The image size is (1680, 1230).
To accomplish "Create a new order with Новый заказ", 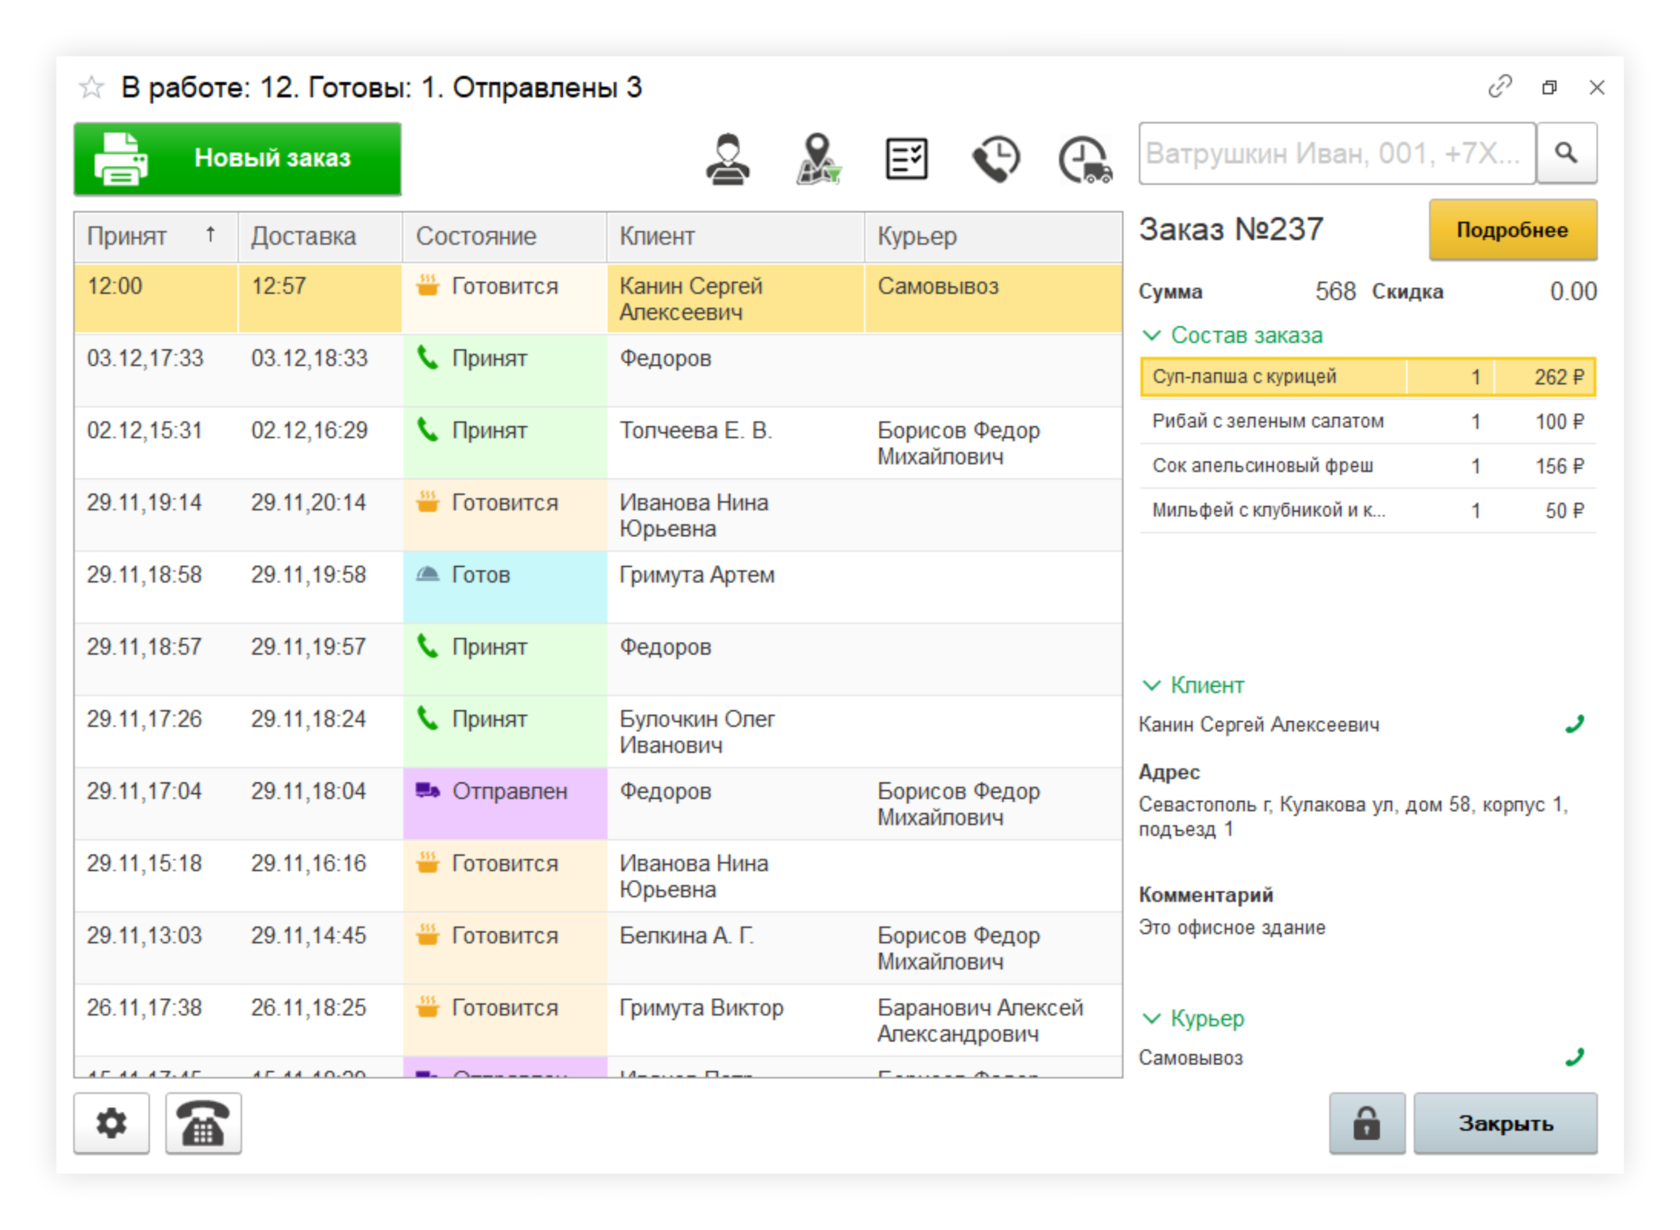I will click(237, 159).
